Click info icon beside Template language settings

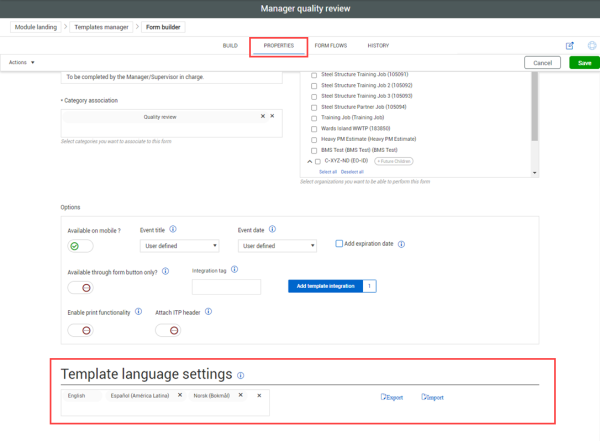click(241, 376)
